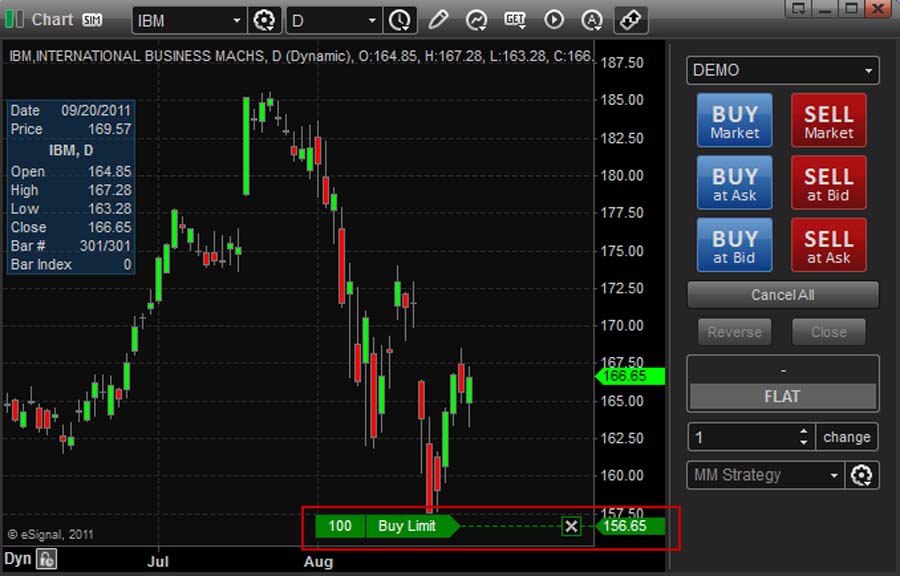Cancel the Buy Limit order with X
The width and height of the screenshot is (900, 576).
pos(571,526)
